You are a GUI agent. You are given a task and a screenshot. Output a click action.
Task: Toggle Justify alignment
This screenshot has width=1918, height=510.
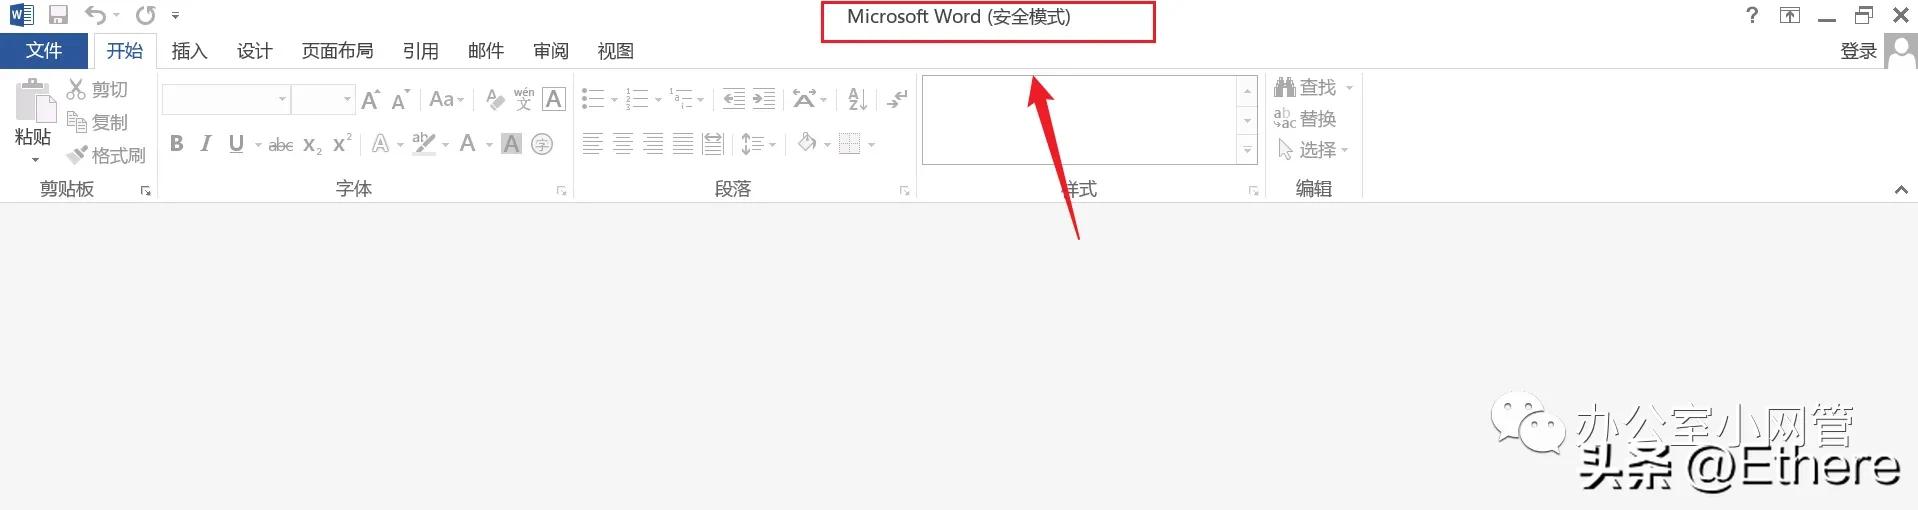pyautogui.click(x=683, y=144)
